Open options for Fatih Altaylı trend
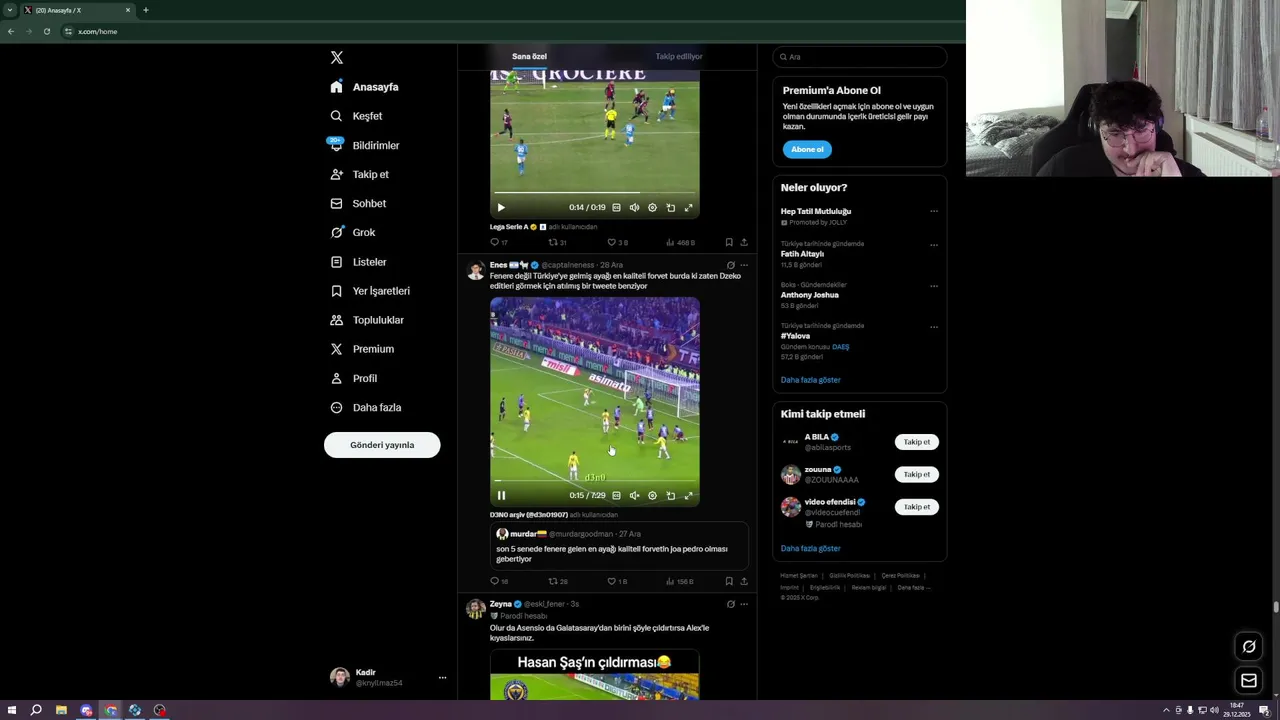Screen dimensions: 1280x720 [x=934, y=244]
